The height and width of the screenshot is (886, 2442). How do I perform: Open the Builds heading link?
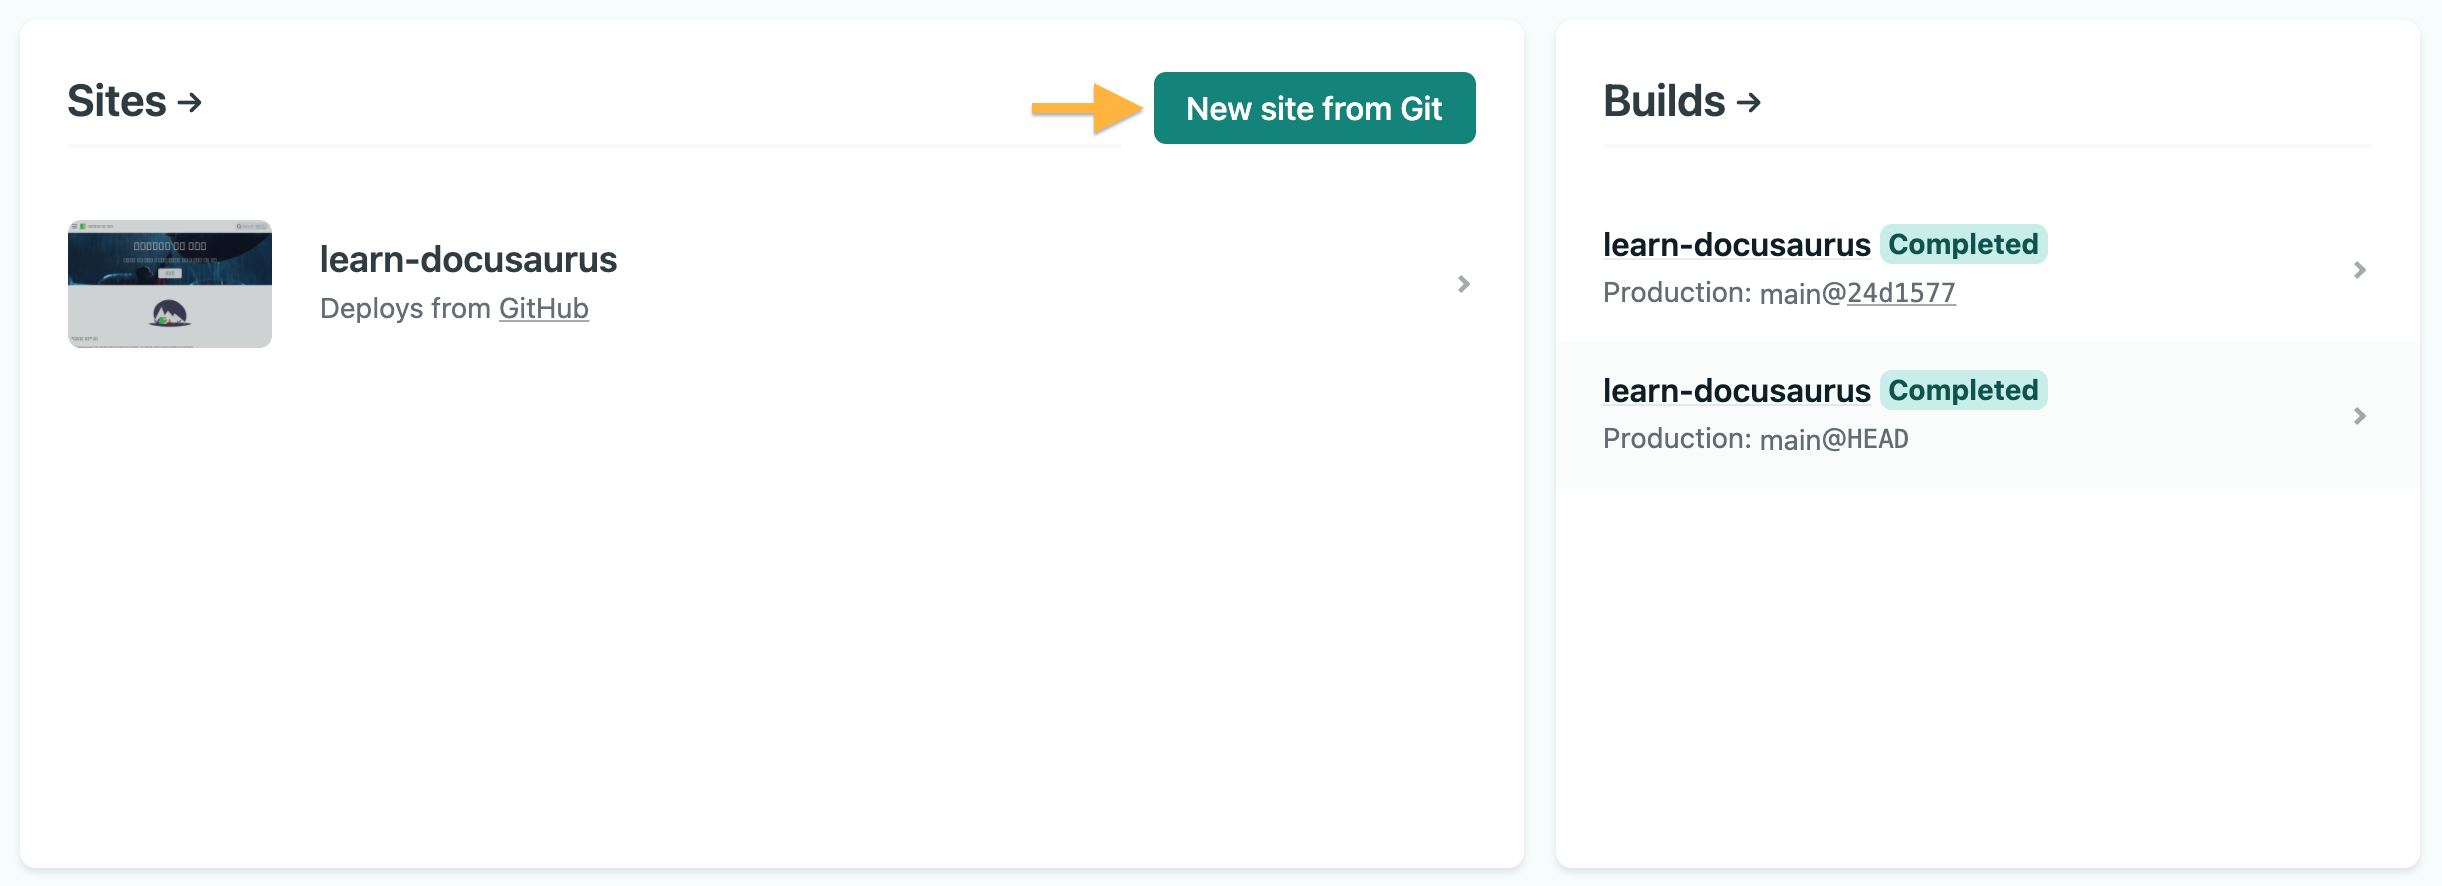pyautogui.click(x=1664, y=101)
